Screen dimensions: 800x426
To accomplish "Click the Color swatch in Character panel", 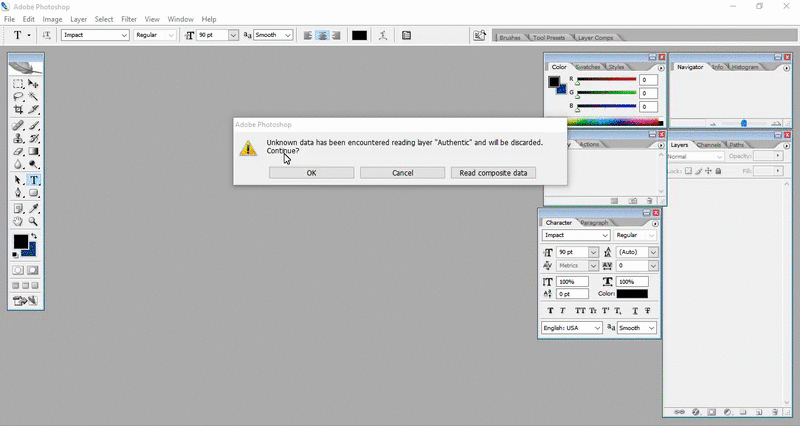I will tap(632, 294).
